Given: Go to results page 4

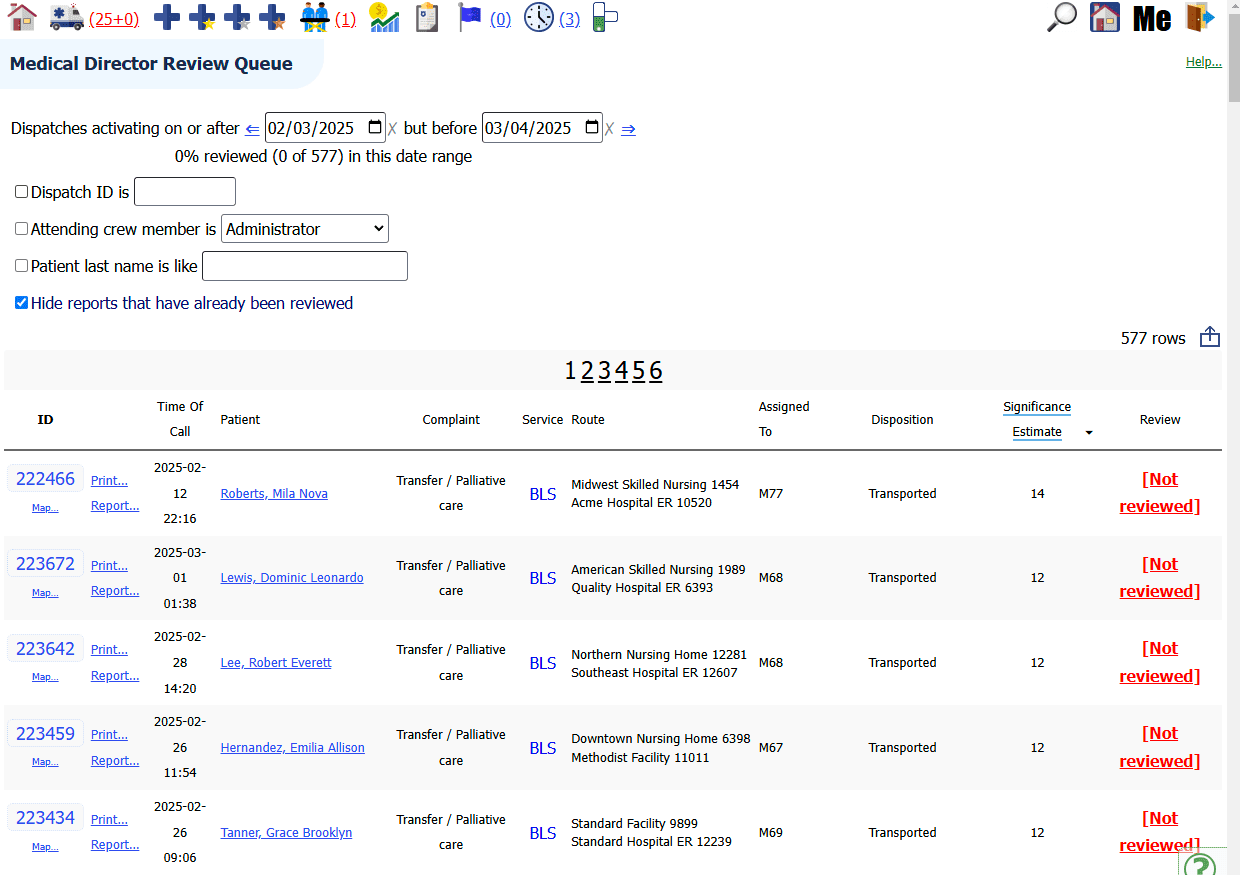Looking at the screenshot, I should click(621, 371).
